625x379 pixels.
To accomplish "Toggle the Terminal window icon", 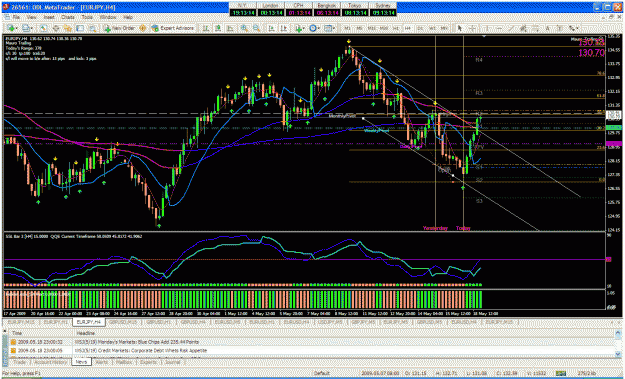I will coord(80,28).
